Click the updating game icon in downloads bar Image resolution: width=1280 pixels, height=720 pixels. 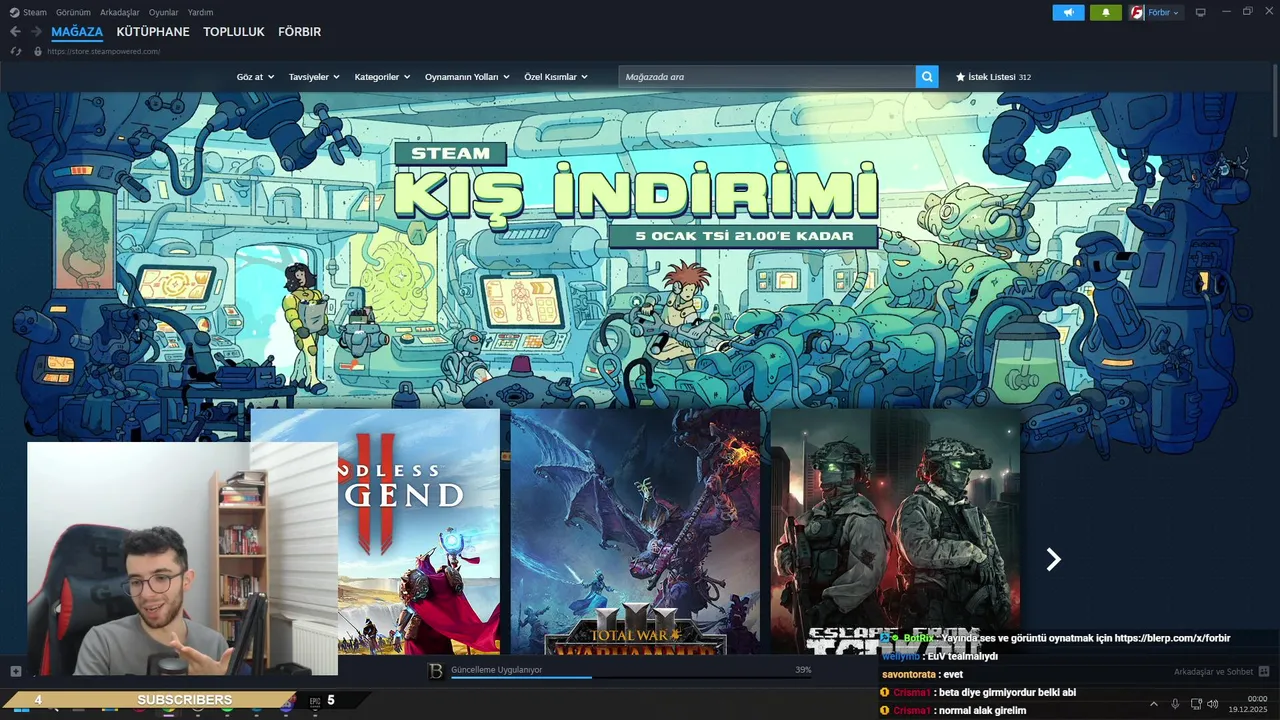pos(436,672)
